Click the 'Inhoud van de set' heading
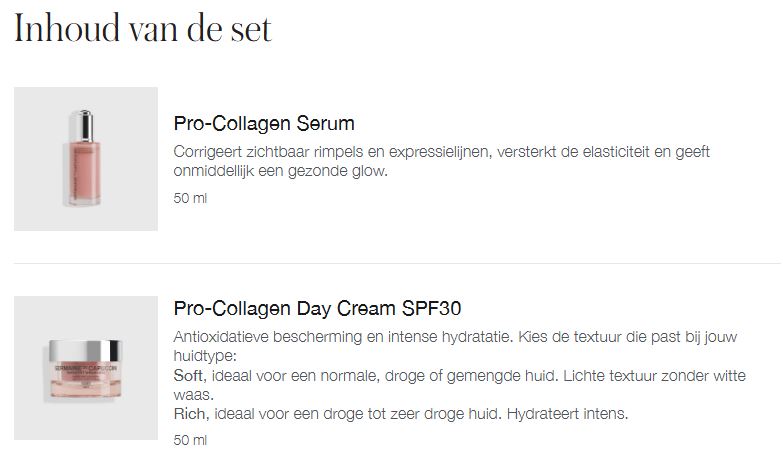 [x=143, y=28]
